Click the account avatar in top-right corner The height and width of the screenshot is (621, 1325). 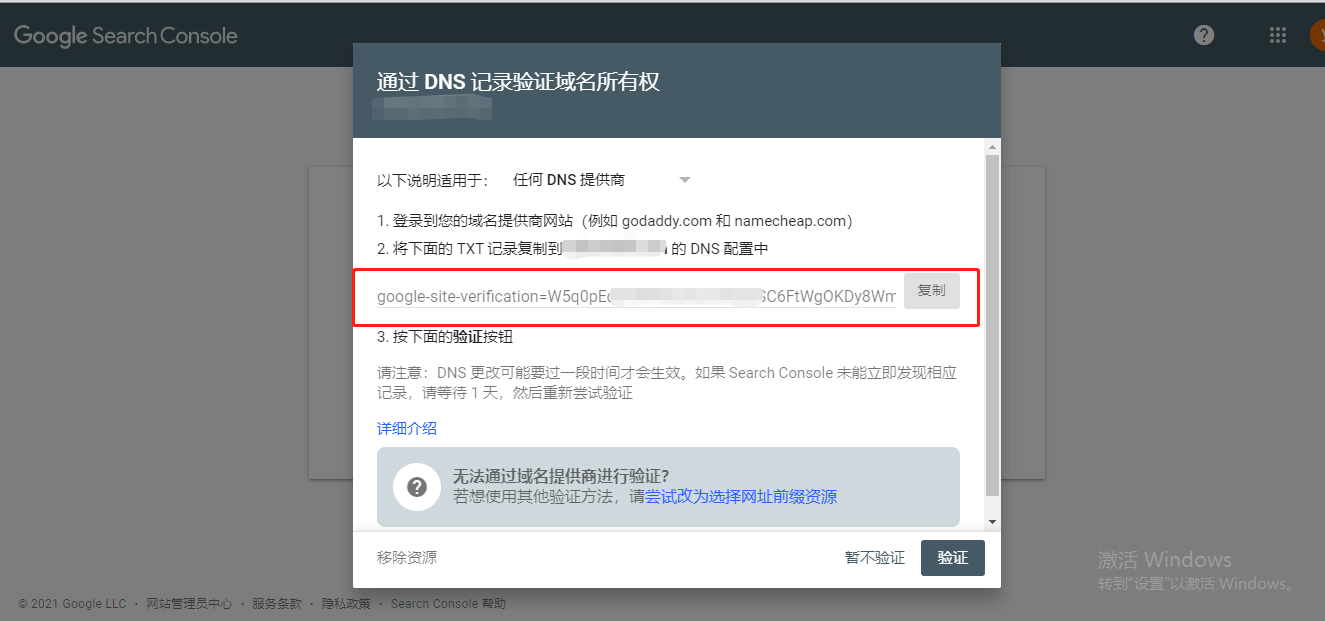1317,35
